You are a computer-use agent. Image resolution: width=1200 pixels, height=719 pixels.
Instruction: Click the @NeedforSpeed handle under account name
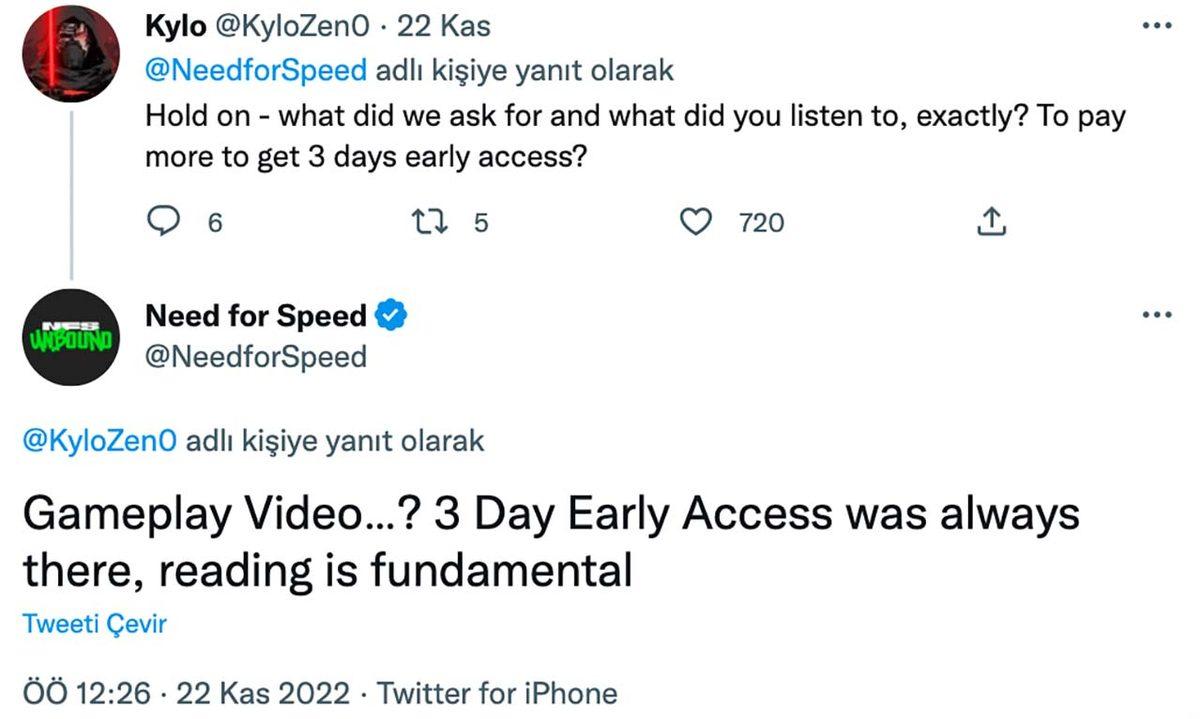click(256, 356)
